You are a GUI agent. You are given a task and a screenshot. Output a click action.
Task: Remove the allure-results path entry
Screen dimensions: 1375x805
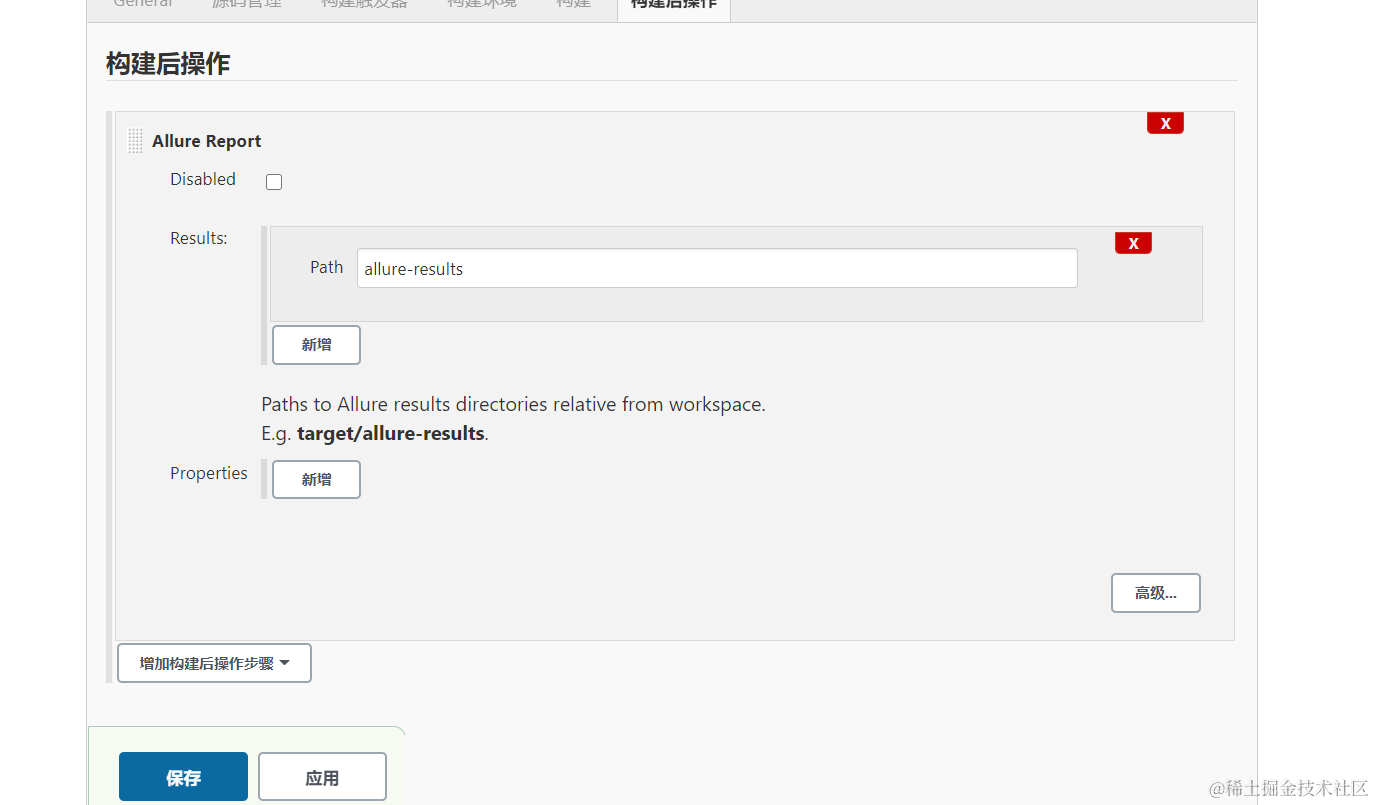click(x=1133, y=243)
